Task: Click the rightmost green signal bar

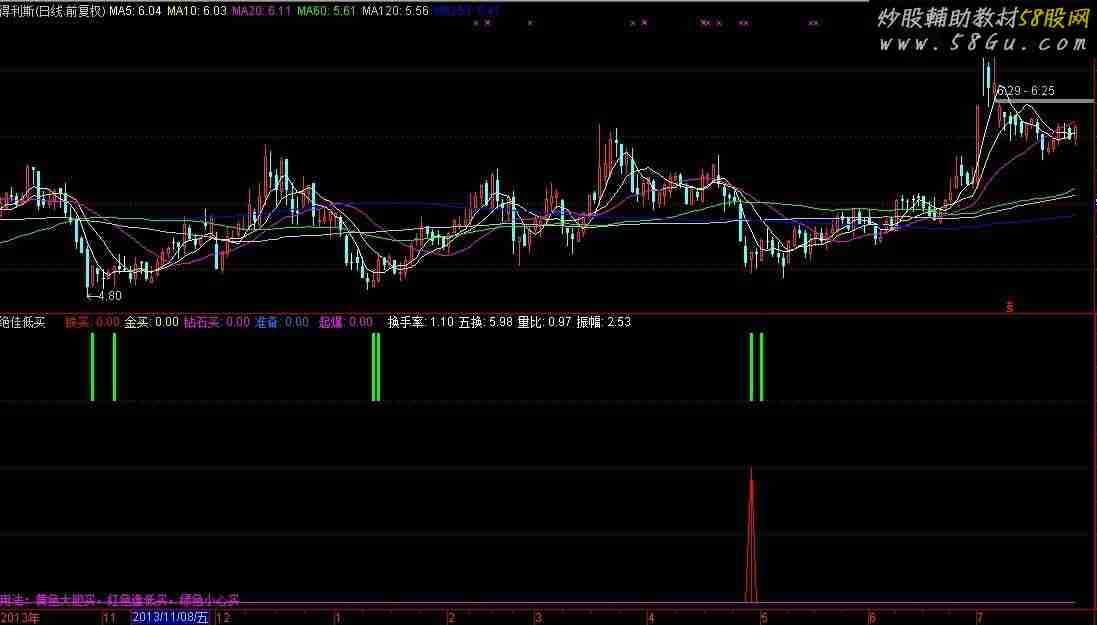Action: tap(762, 367)
